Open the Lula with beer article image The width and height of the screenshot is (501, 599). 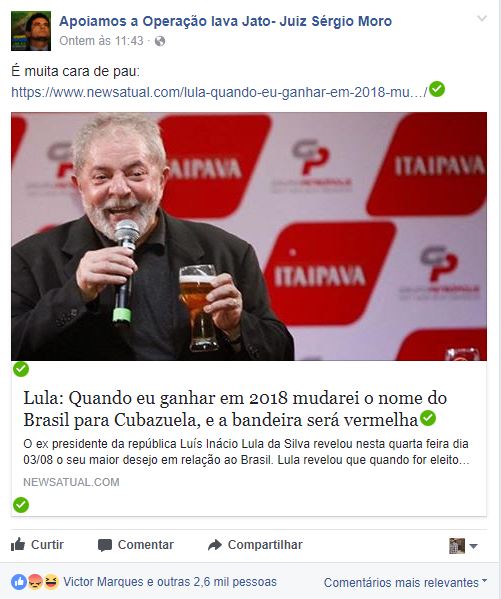[x=249, y=236]
